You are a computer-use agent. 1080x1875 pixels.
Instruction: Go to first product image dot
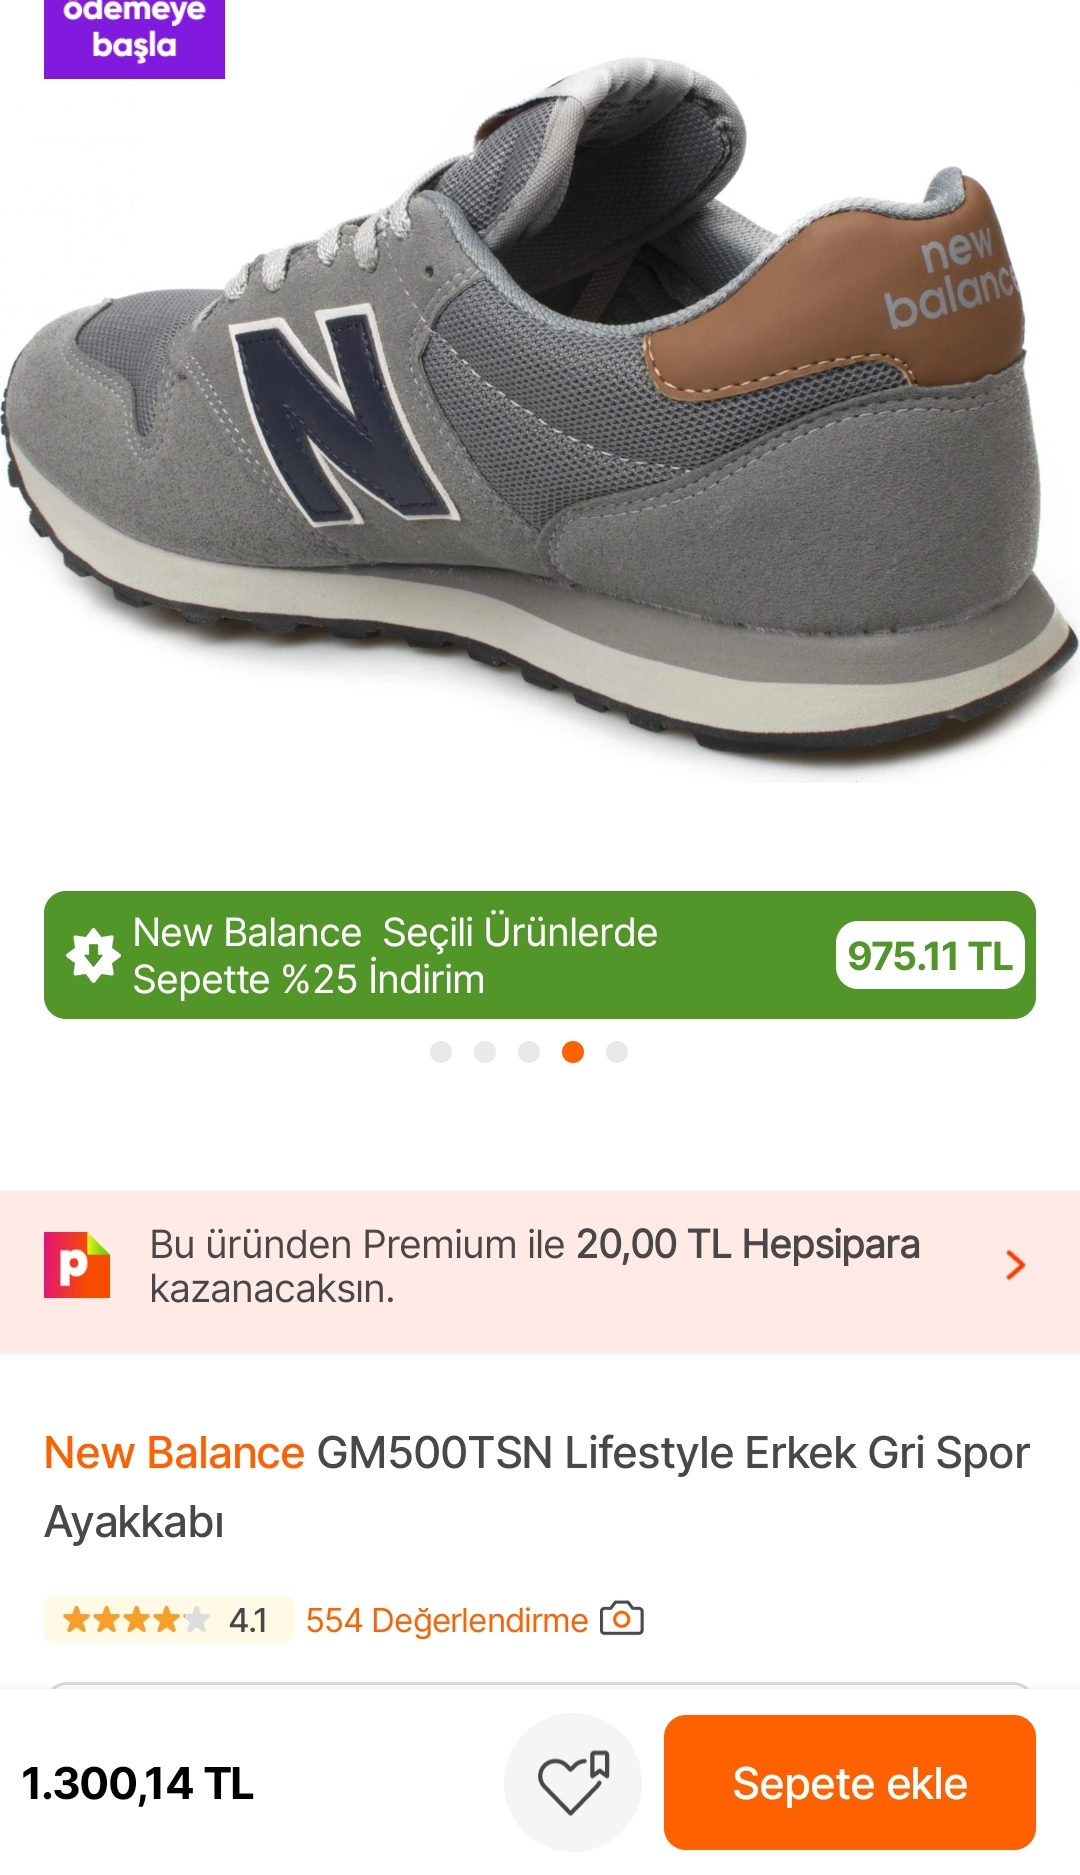point(441,1052)
